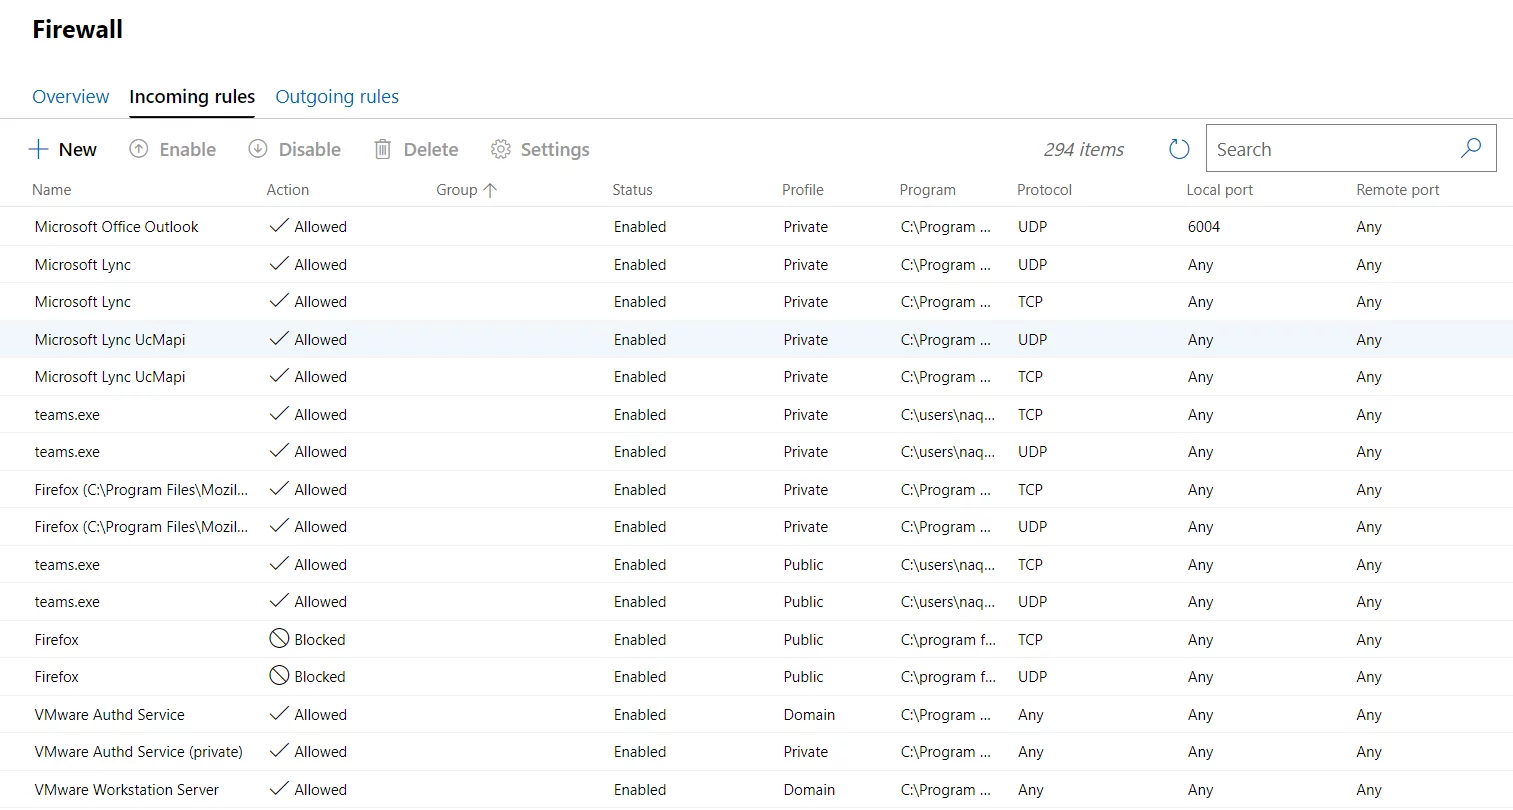Refresh the firewall rules list
Image resolution: width=1513 pixels, height=810 pixels.
(x=1179, y=149)
